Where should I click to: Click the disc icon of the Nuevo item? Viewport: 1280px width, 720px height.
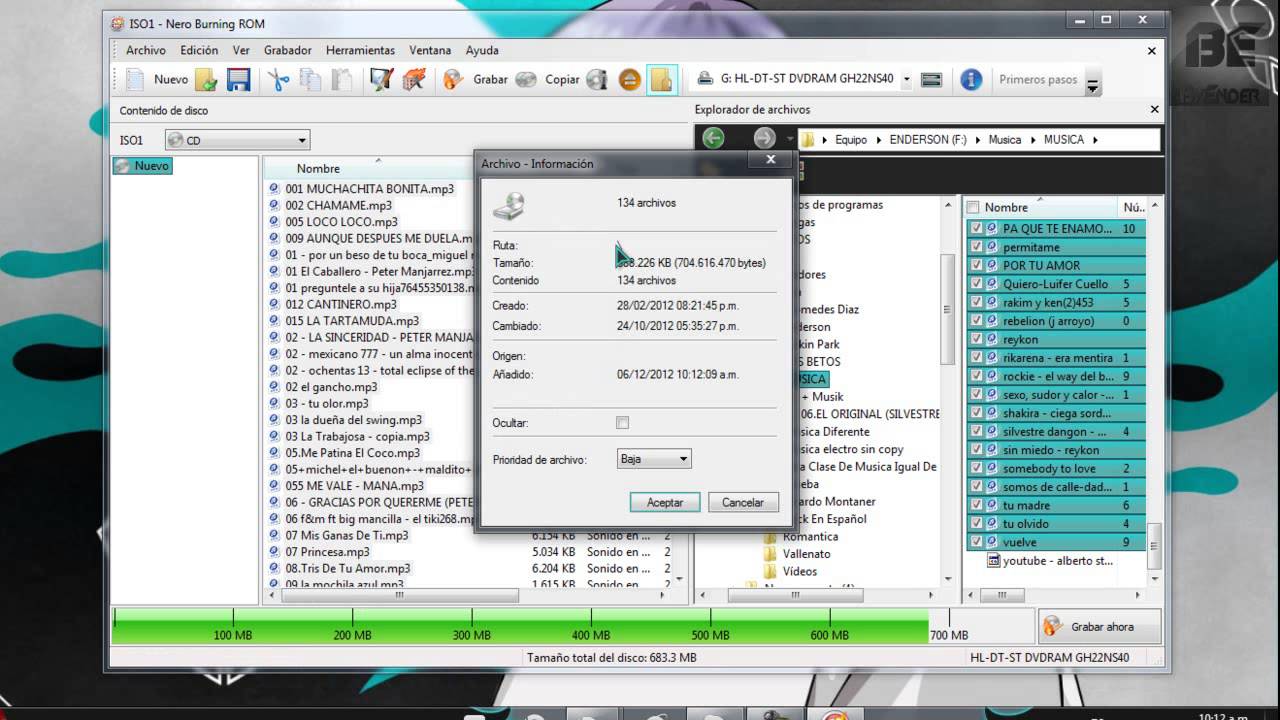[124, 166]
